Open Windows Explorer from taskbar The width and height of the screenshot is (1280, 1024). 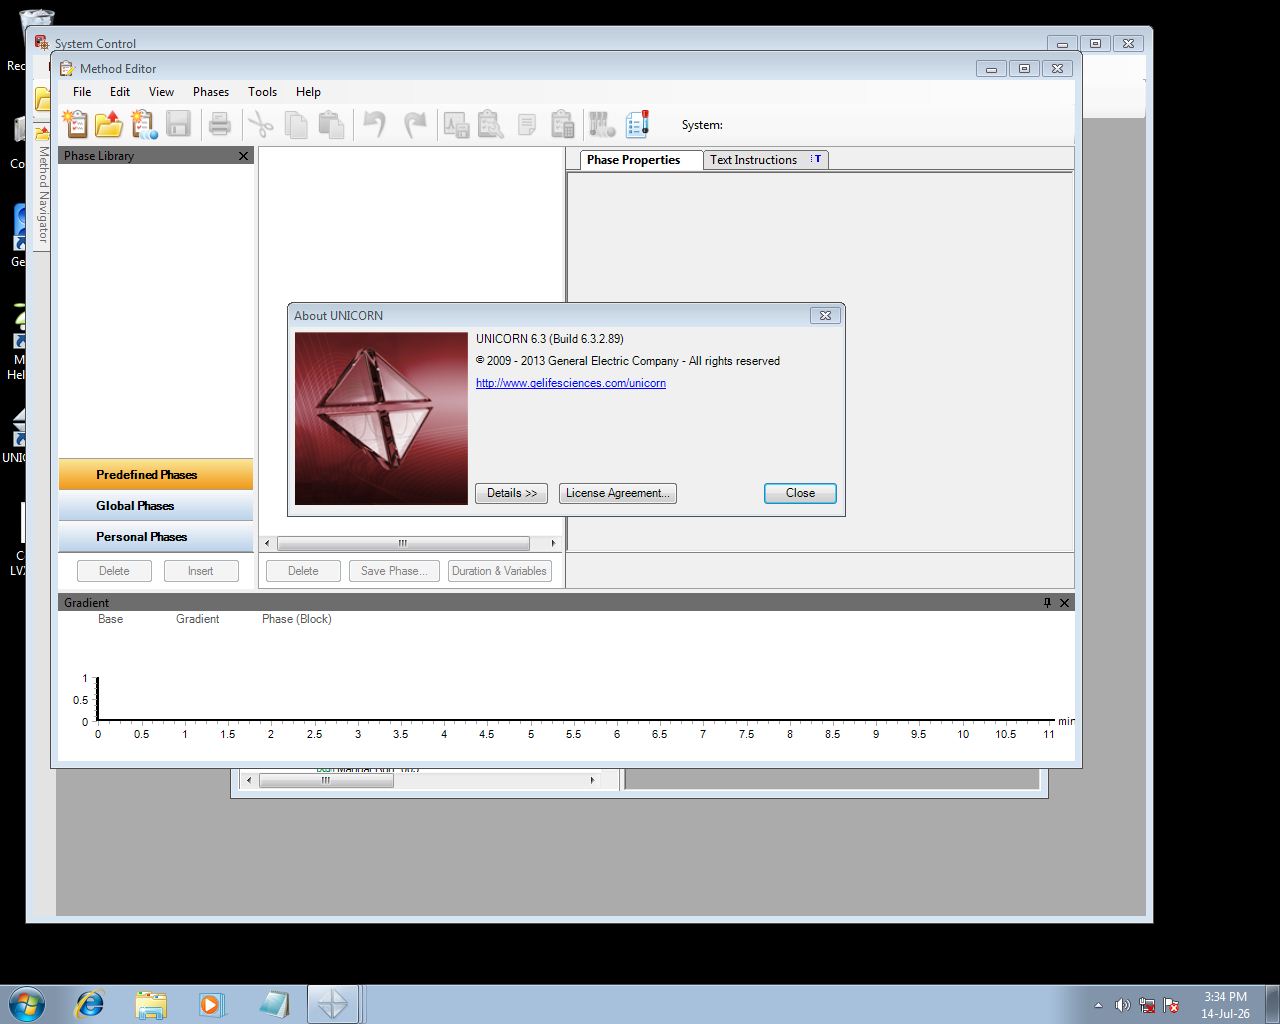[151, 1003]
